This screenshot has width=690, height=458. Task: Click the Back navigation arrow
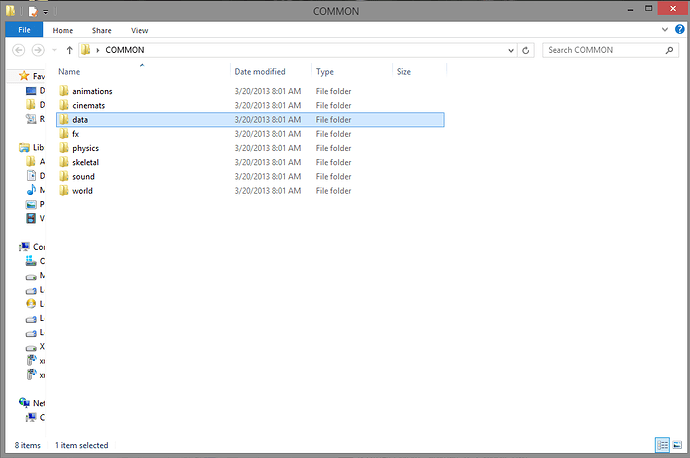[19, 49]
